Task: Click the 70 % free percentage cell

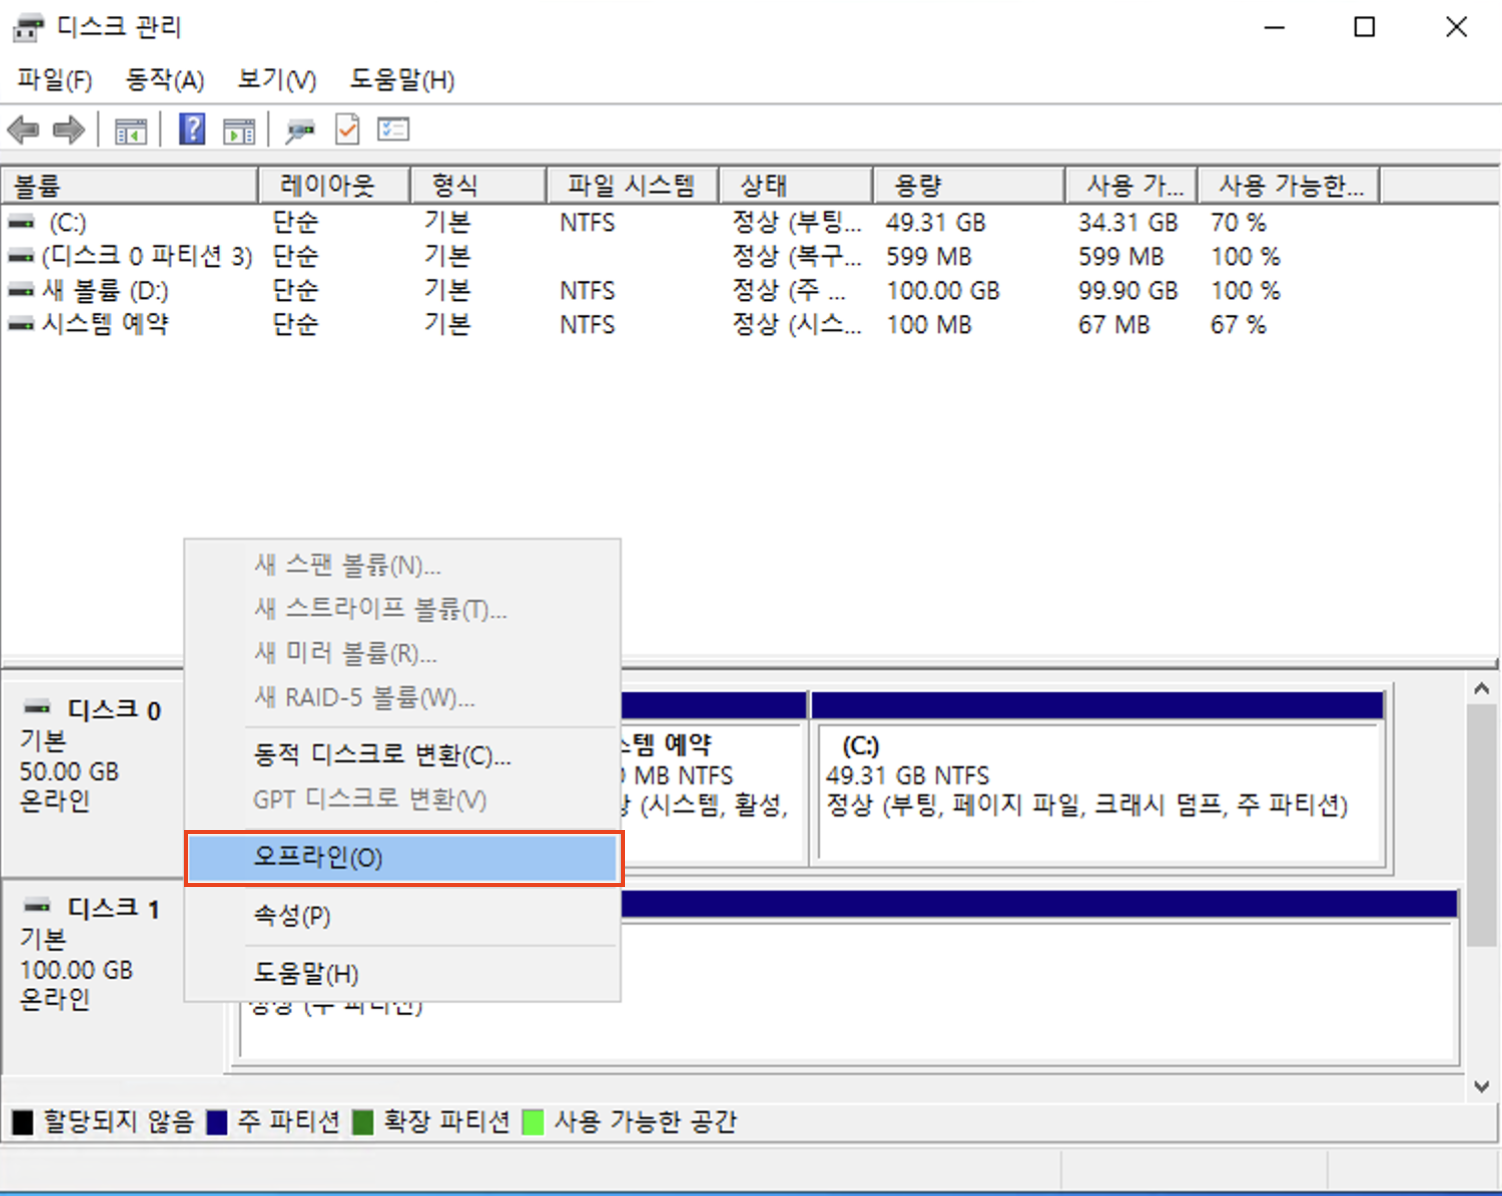Action: coord(1238,223)
